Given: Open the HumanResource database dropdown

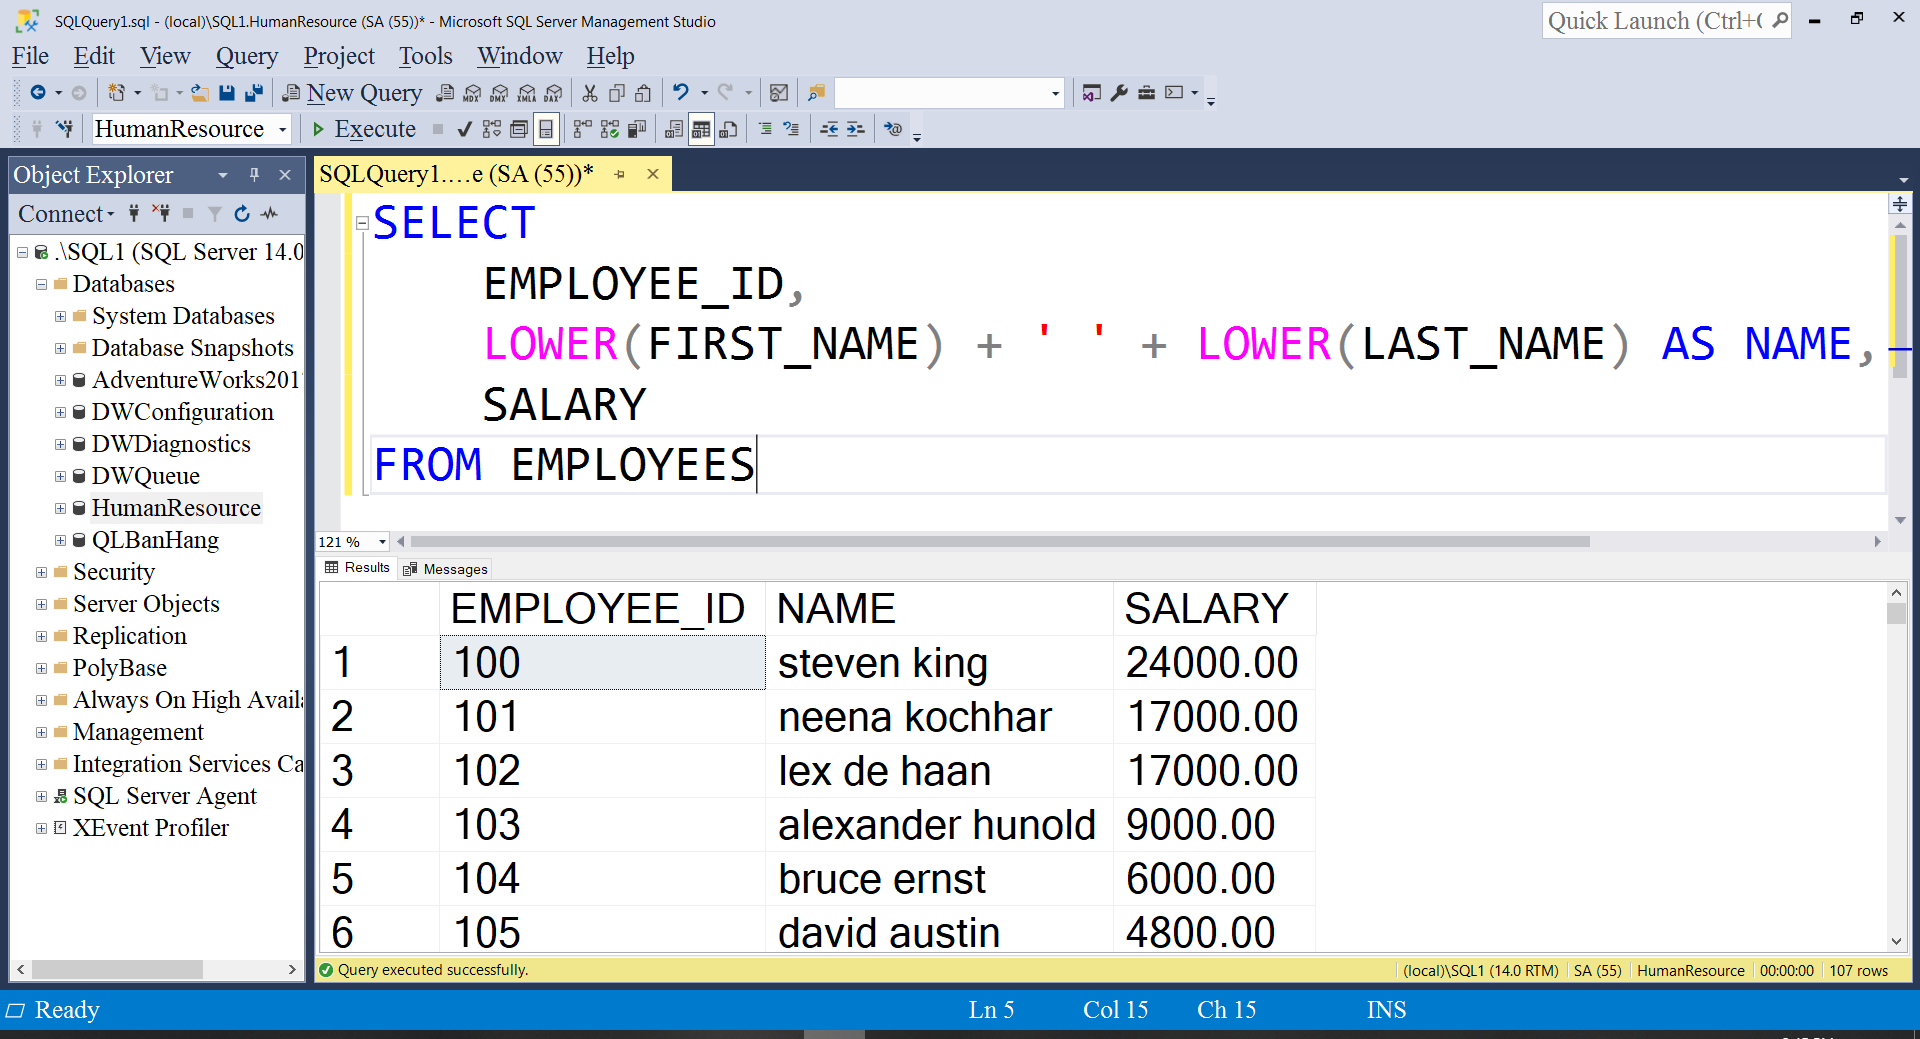Looking at the screenshot, I should pos(283,129).
